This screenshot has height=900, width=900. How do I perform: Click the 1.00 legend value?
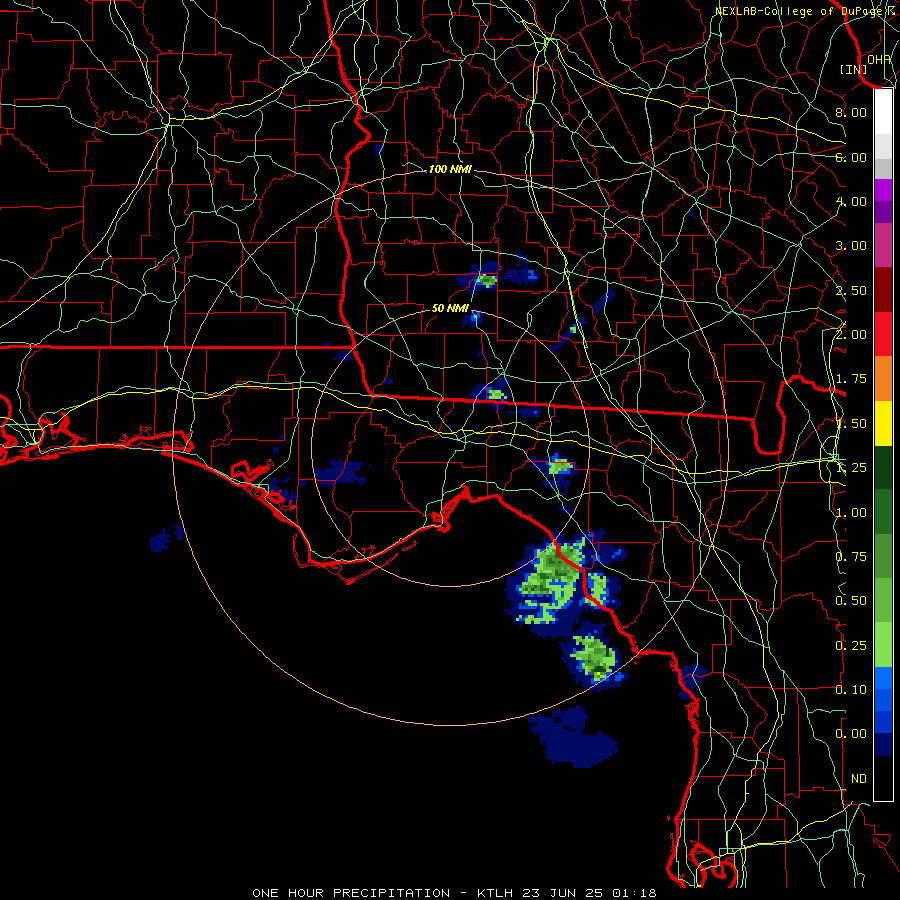click(851, 513)
